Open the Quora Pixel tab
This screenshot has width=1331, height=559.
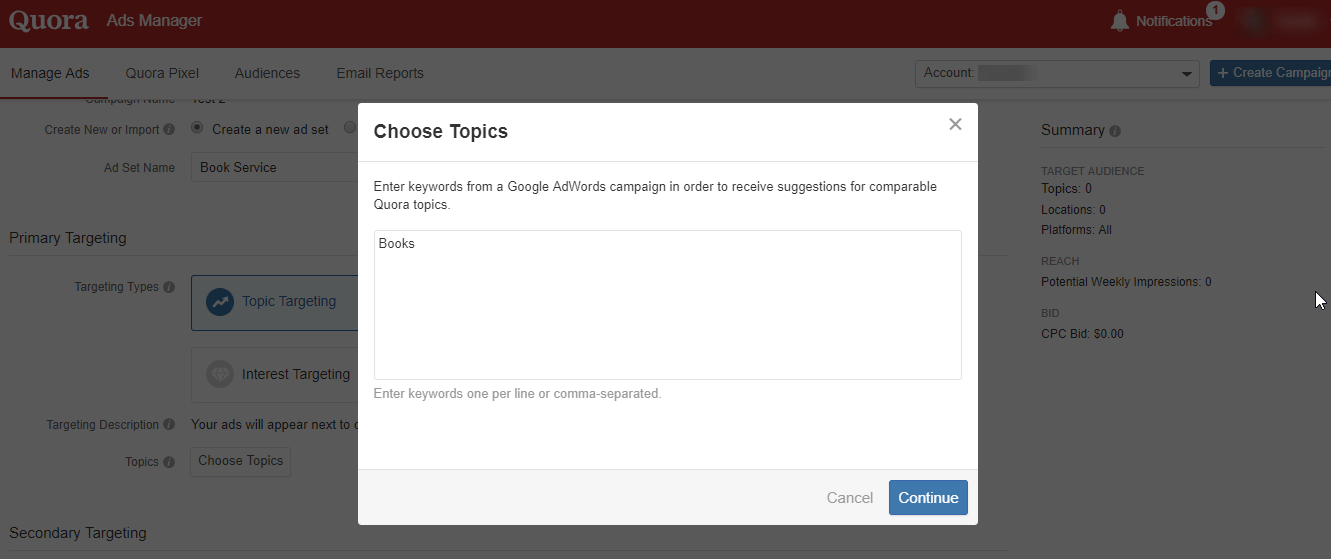coord(162,73)
